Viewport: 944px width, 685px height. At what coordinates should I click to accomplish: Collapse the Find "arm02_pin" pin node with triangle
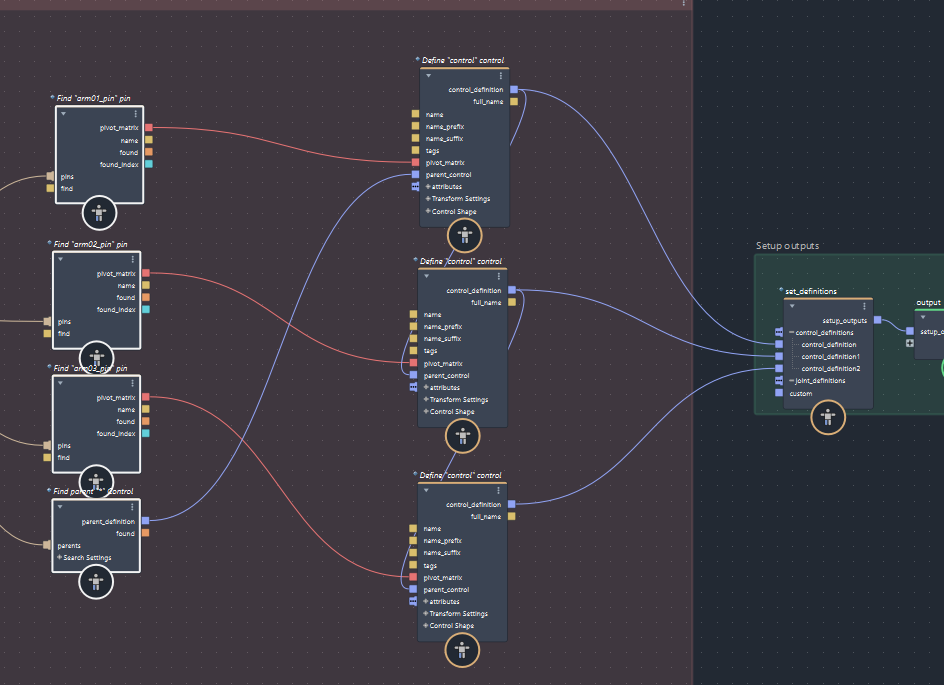tap(60, 259)
